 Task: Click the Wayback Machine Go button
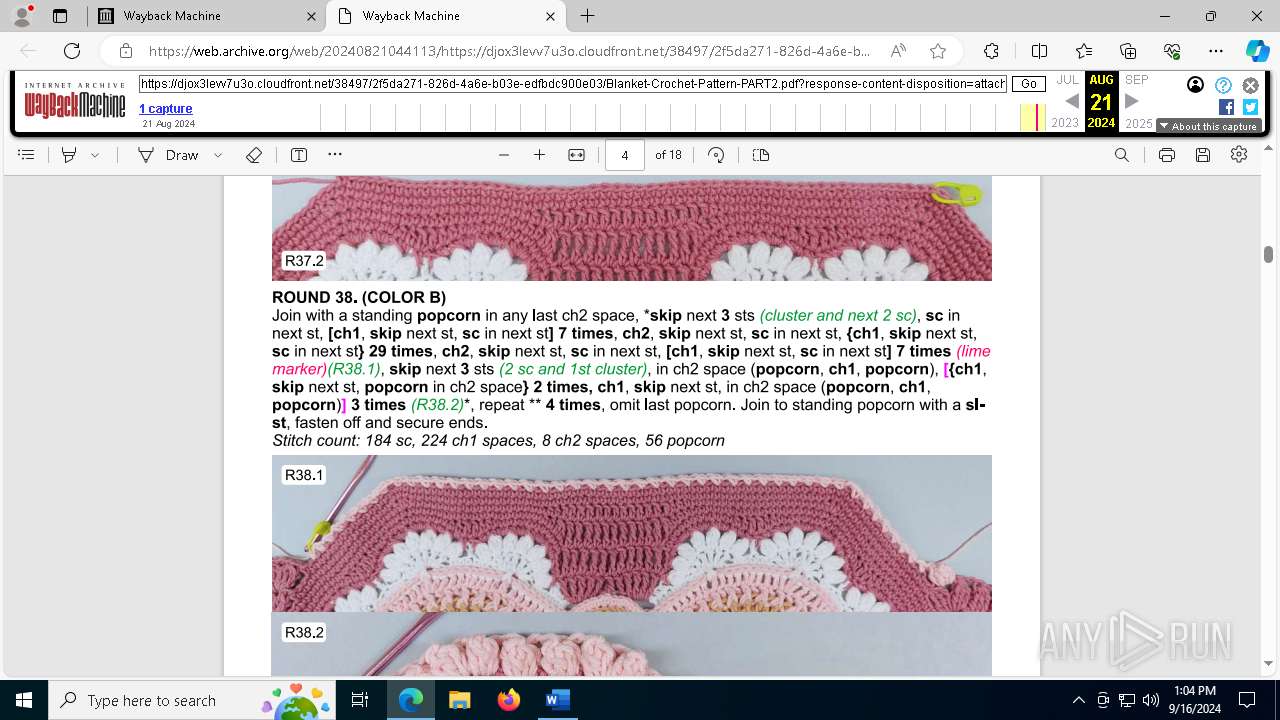tap(1029, 84)
